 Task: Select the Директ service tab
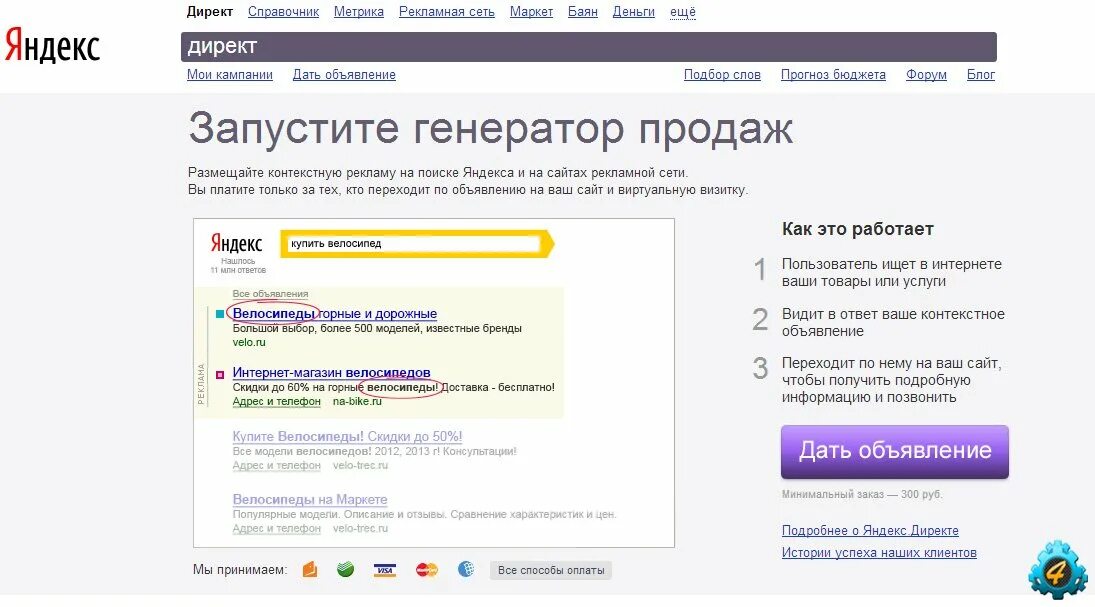tap(210, 12)
